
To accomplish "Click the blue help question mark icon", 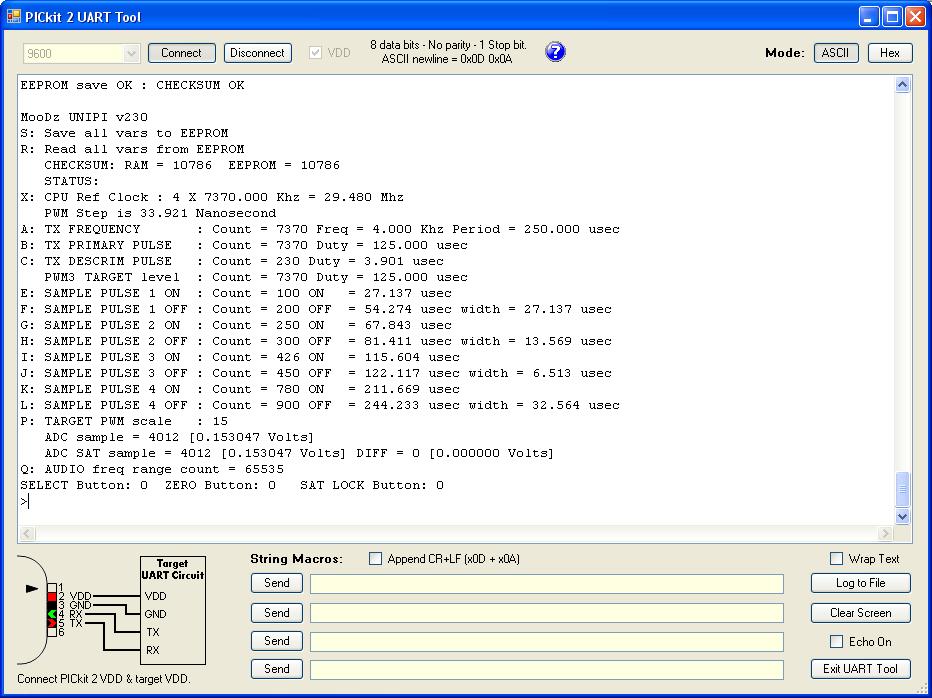I will coord(555,52).
